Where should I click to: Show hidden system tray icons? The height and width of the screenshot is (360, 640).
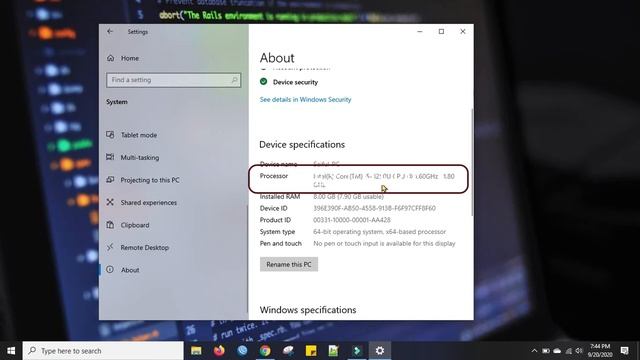pyautogui.click(x=534, y=351)
